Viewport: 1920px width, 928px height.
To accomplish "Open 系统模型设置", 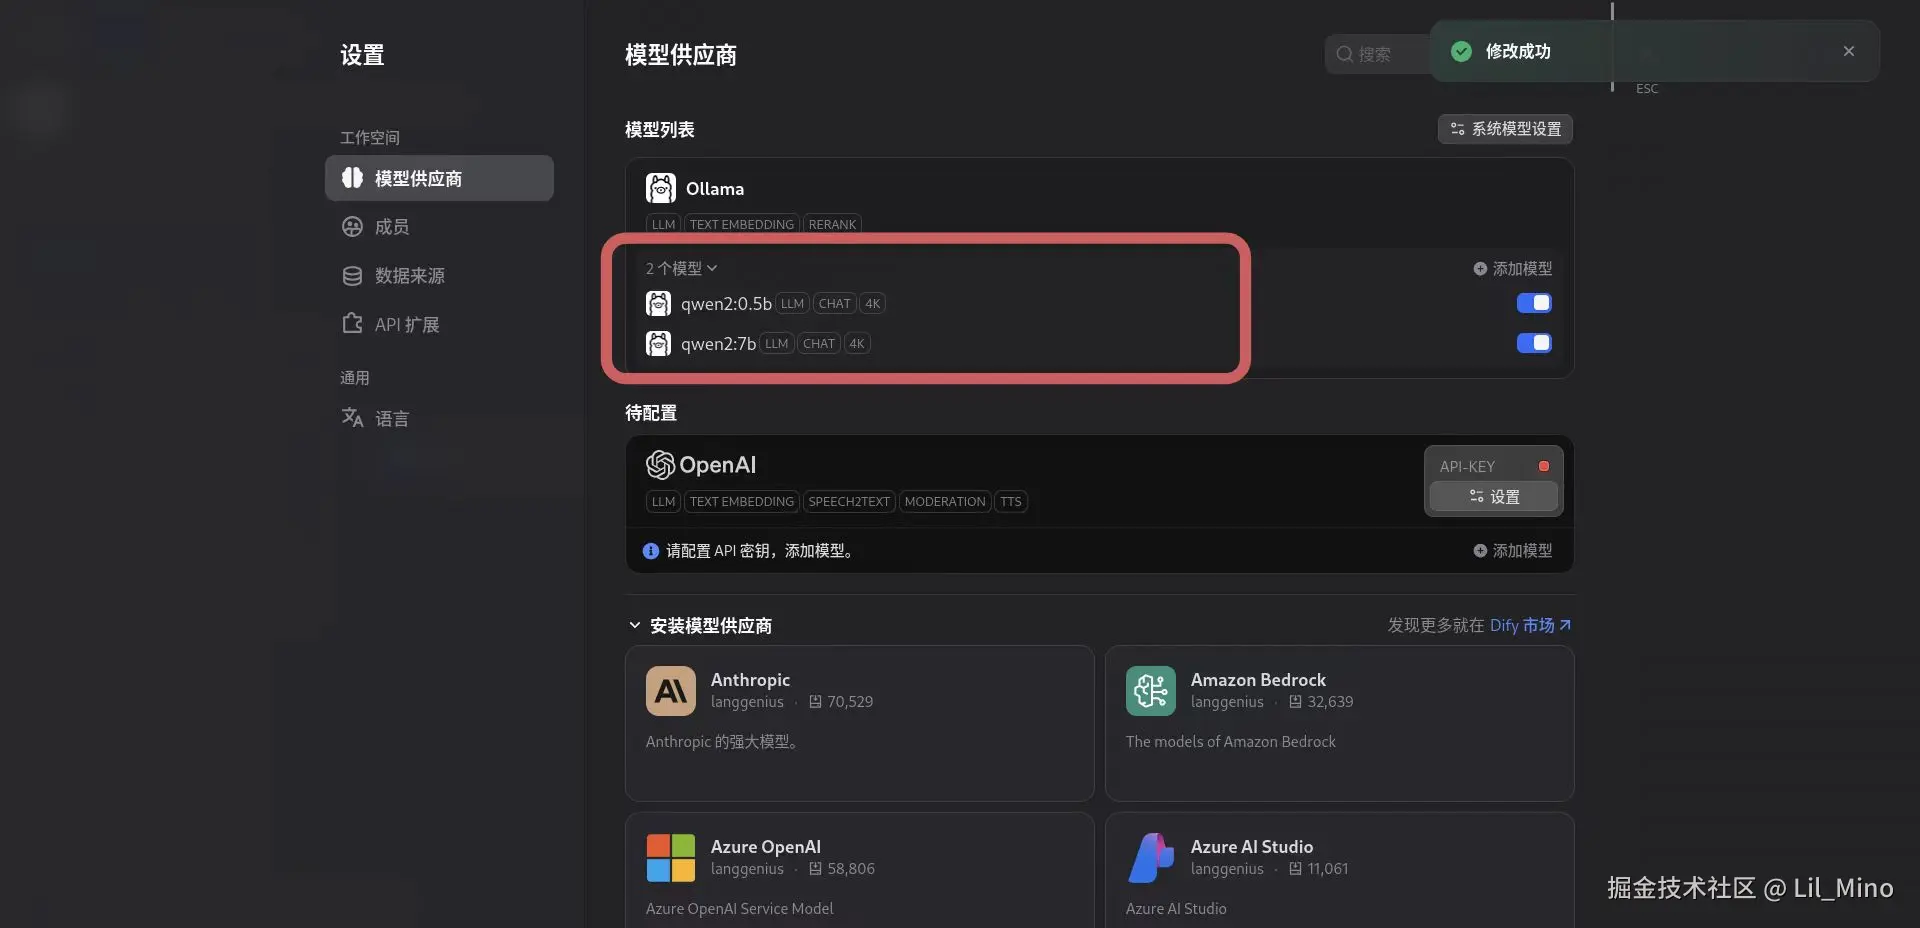I will 1505,129.
